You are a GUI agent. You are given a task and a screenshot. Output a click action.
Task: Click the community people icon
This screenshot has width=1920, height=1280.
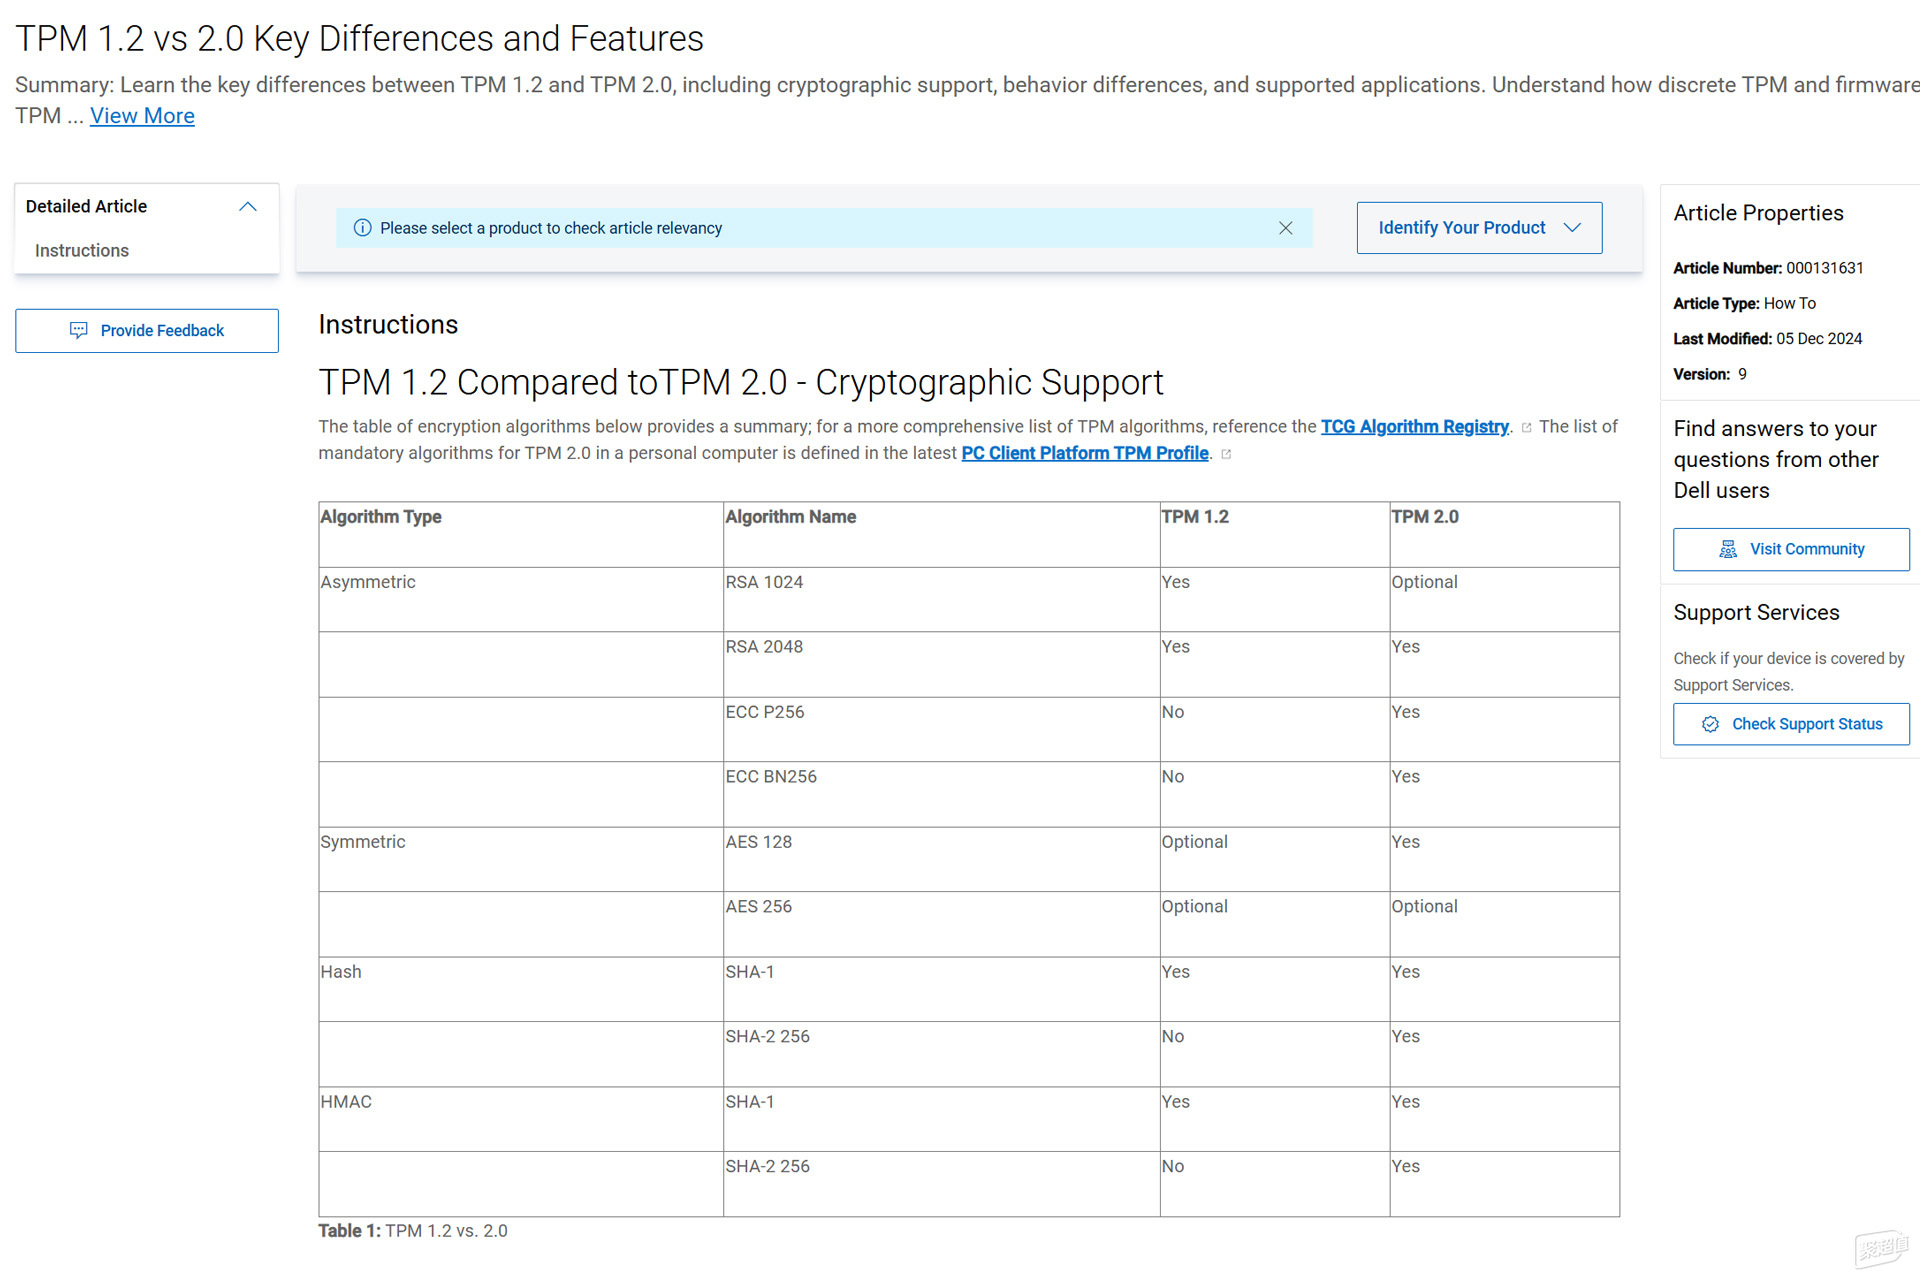pyautogui.click(x=1728, y=550)
